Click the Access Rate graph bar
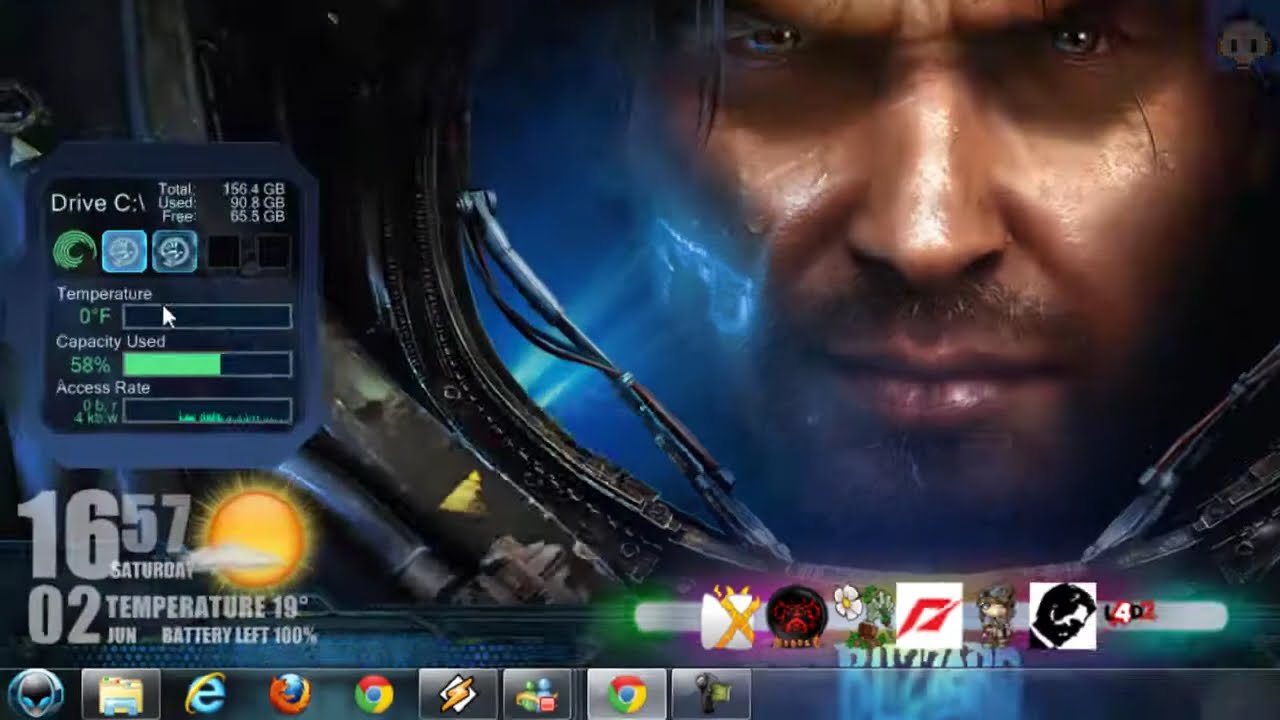1280x720 pixels. click(207, 411)
